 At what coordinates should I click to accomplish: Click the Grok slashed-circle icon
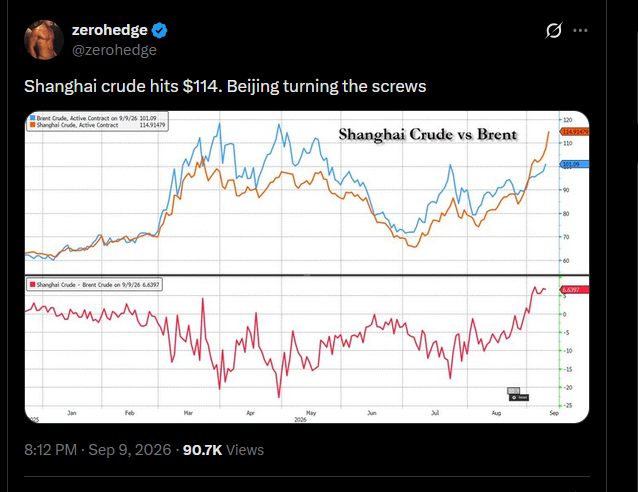click(x=554, y=30)
